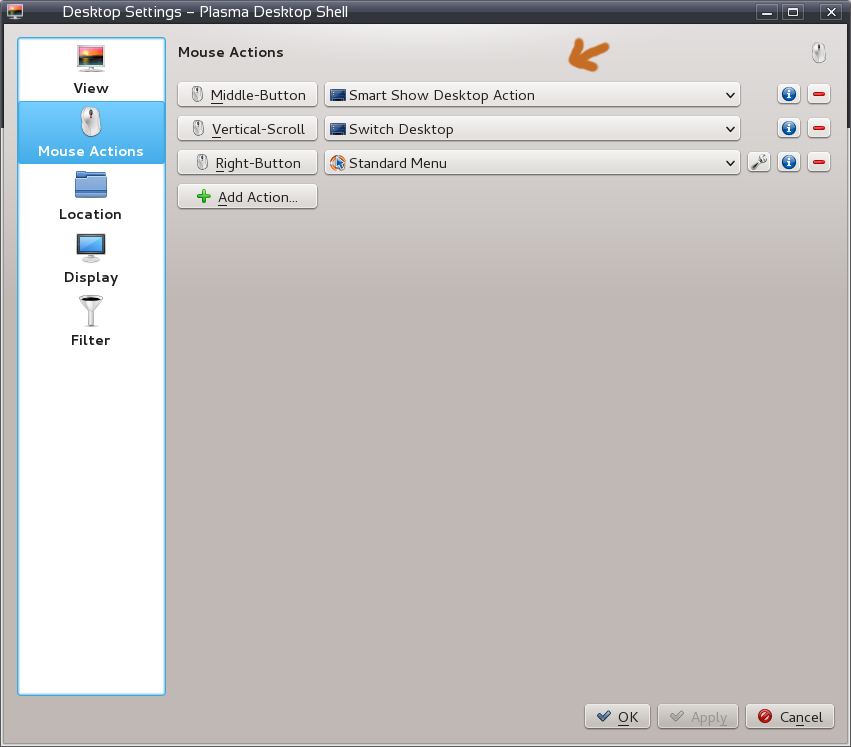Open the Smart Show Desktop Action dropdown
The width and height of the screenshot is (851, 747).
[x=532, y=95]
